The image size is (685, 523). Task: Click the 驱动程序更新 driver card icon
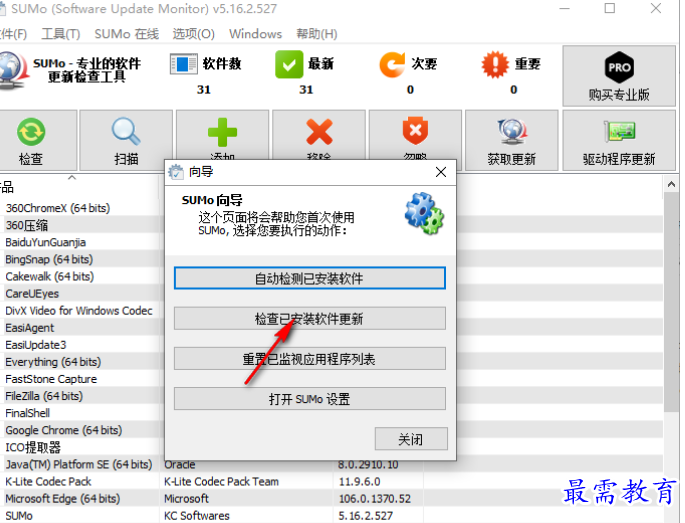click(x=619, y=132)
